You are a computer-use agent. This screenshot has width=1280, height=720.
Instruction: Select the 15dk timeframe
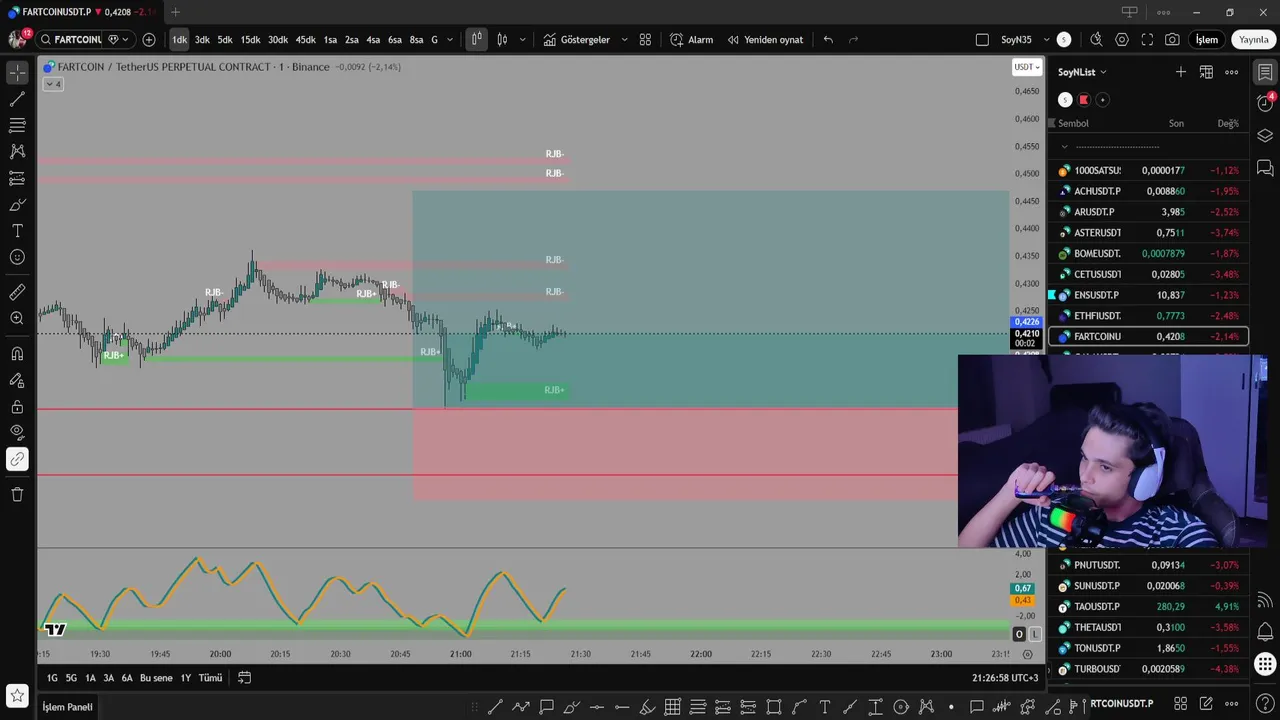click(250, 40)
